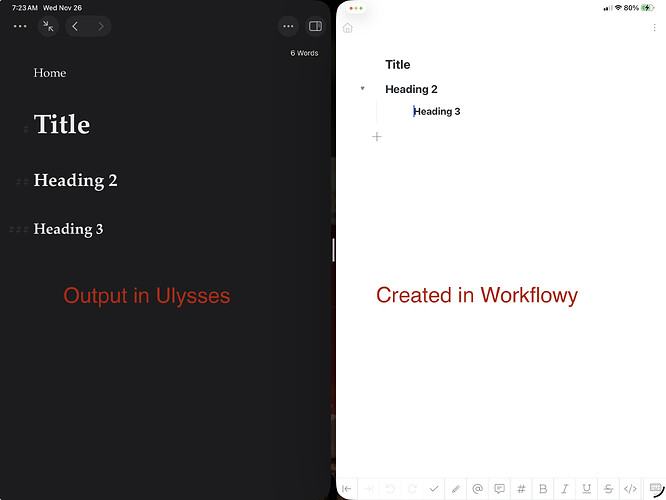Collapse the Heading 2 bullet triangle
The height and width of the screenshot is (500, 666).
point(363,89)
